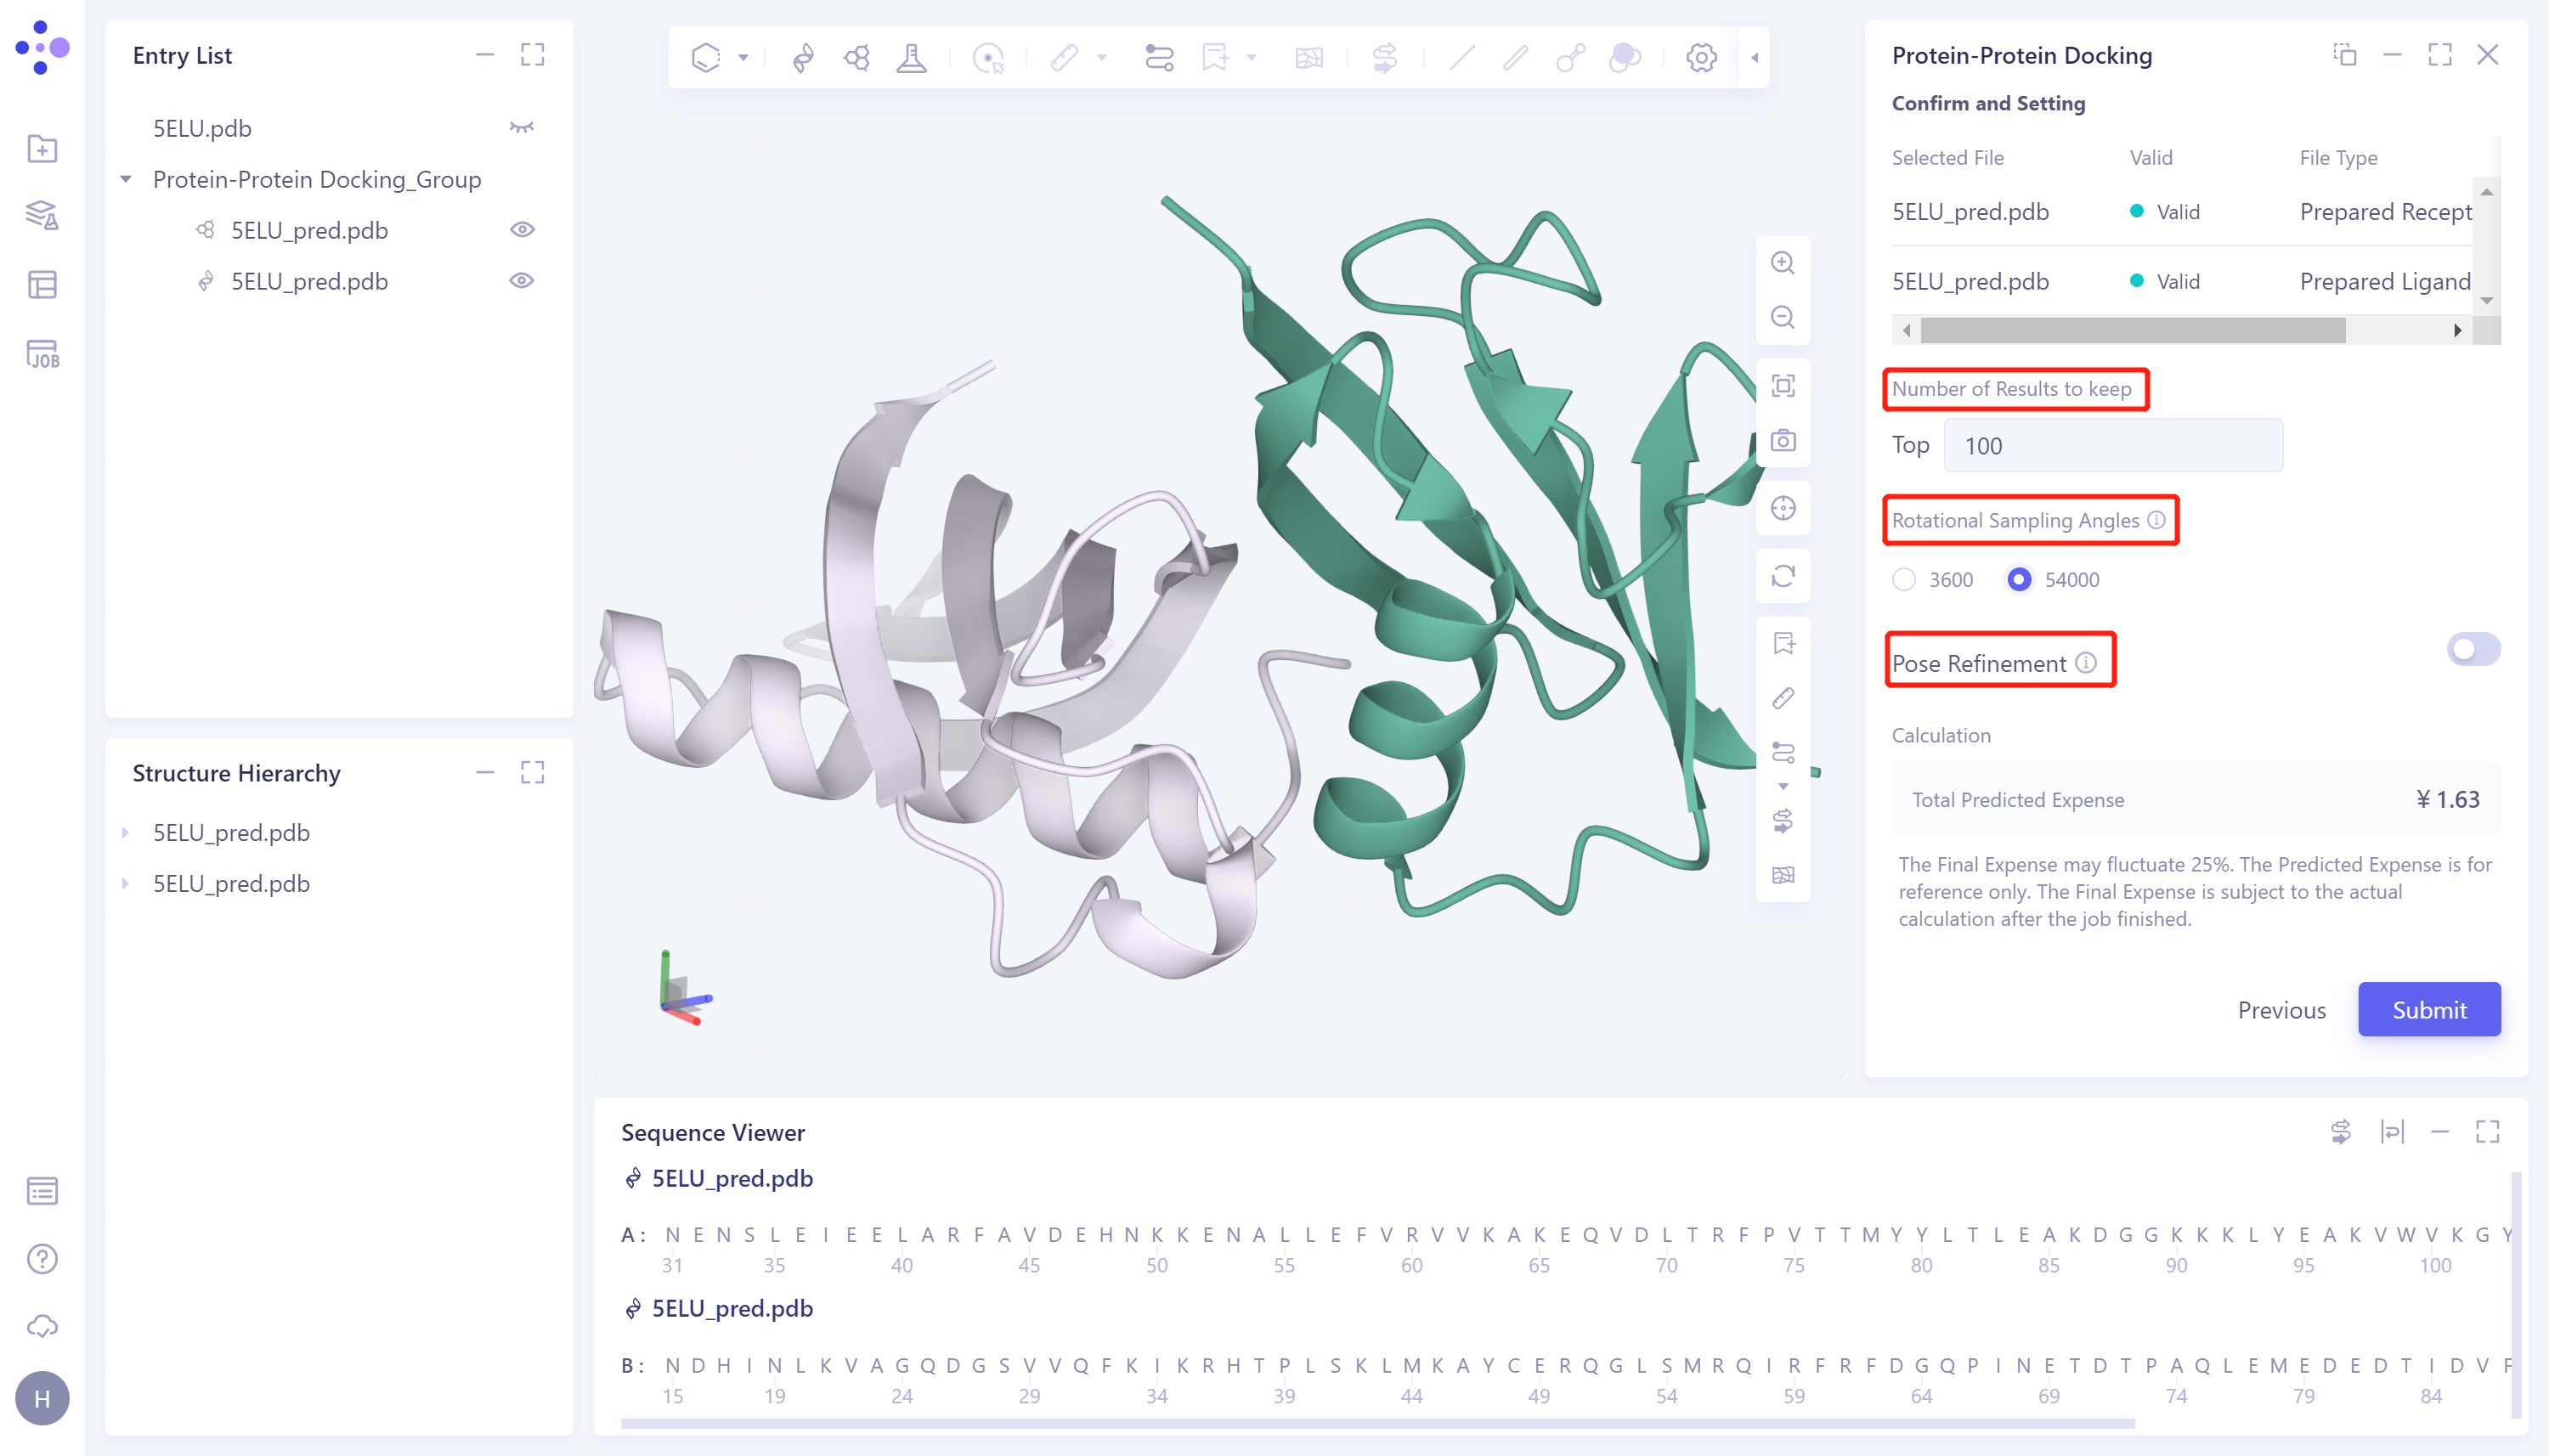This screenshot has width=2549, height=1456.
Task: Zoom in using the magnifier plus icon
Action: point(1783,263)
